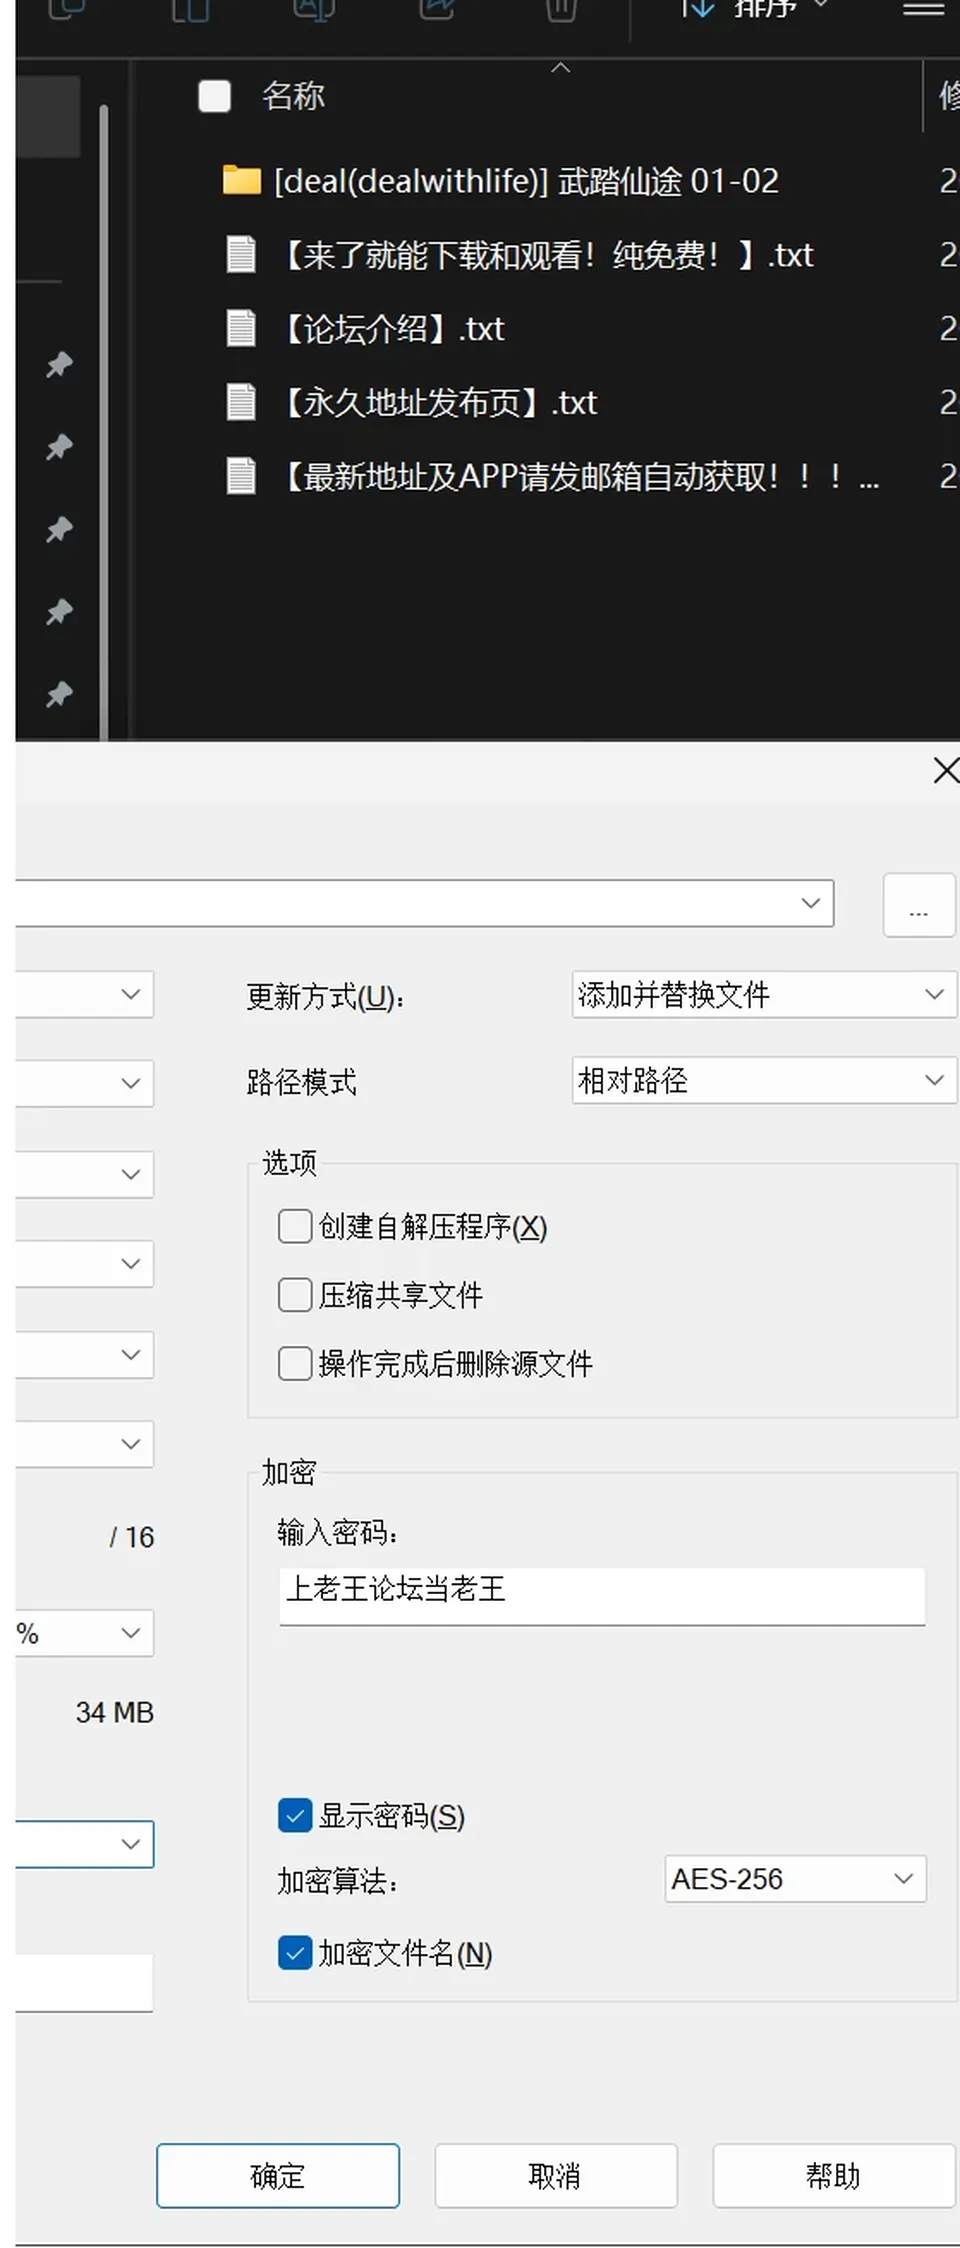Click the trash delete icon in top toolbar
This screenshot has height=2248, width=960.
coord(561,9)
